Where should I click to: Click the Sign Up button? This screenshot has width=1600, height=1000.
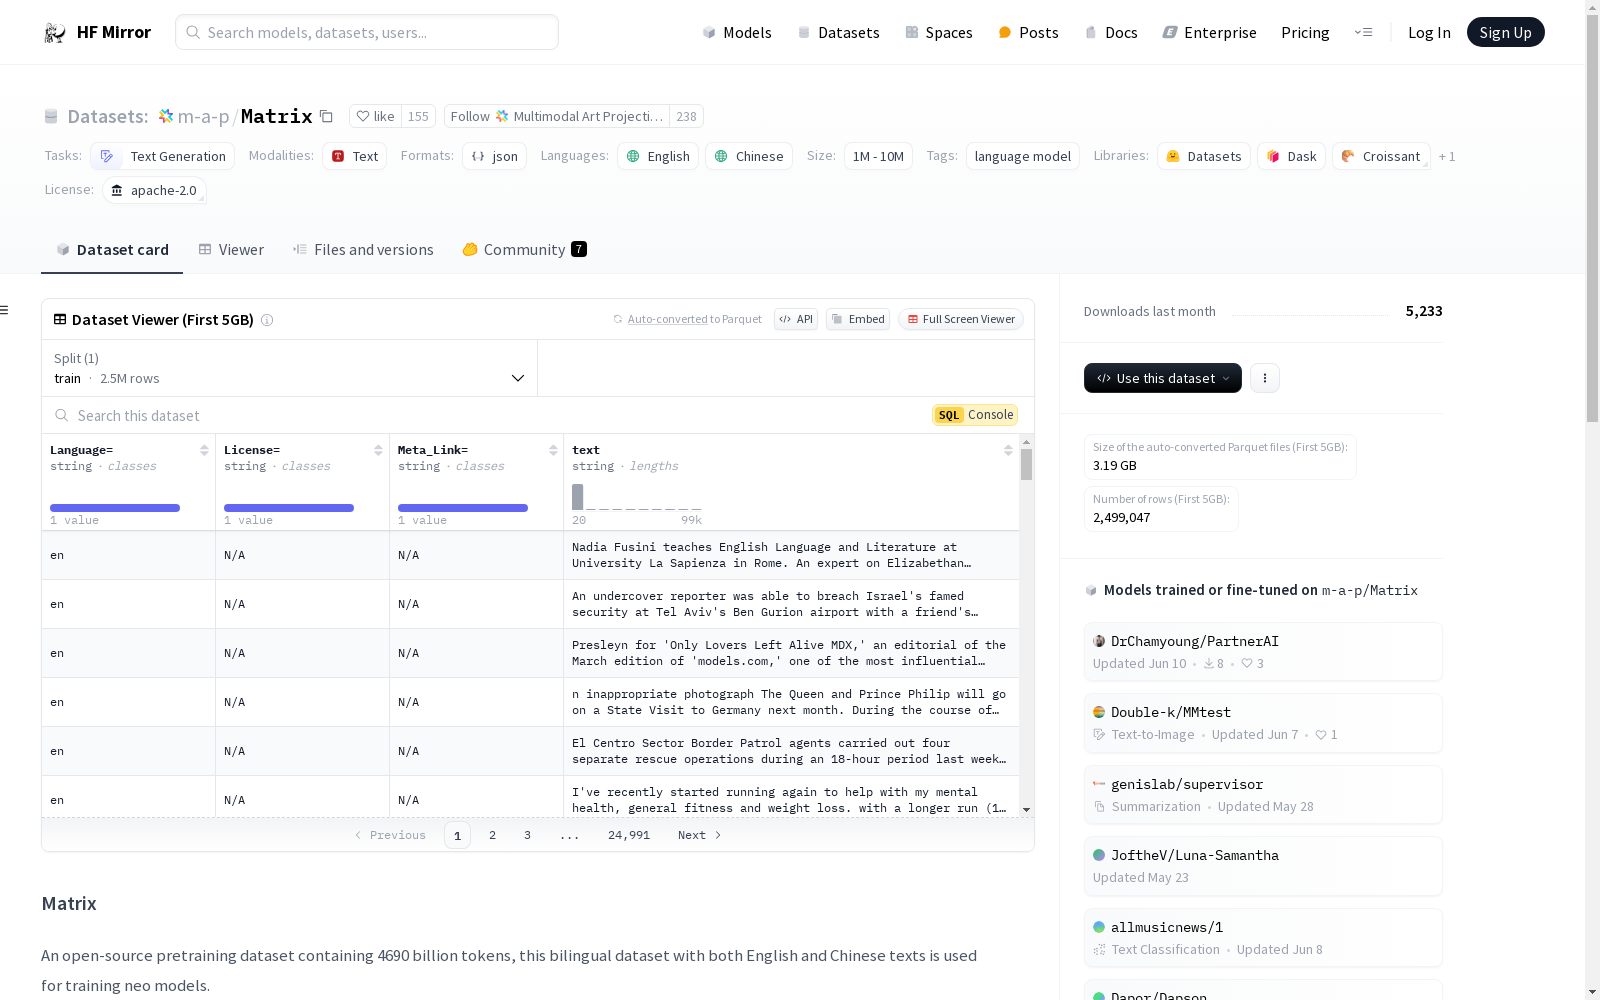[x=1505, y=32]
